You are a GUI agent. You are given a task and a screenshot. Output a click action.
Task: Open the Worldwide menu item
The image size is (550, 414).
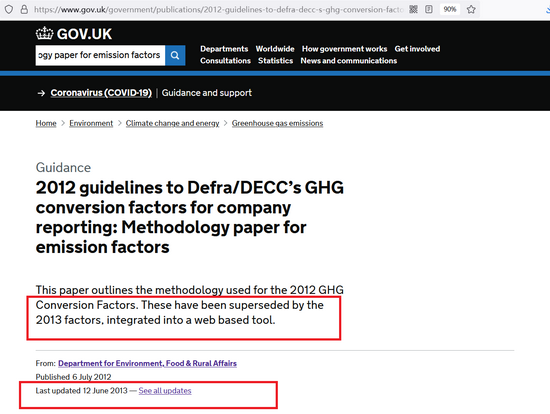[x=275, y=49]
